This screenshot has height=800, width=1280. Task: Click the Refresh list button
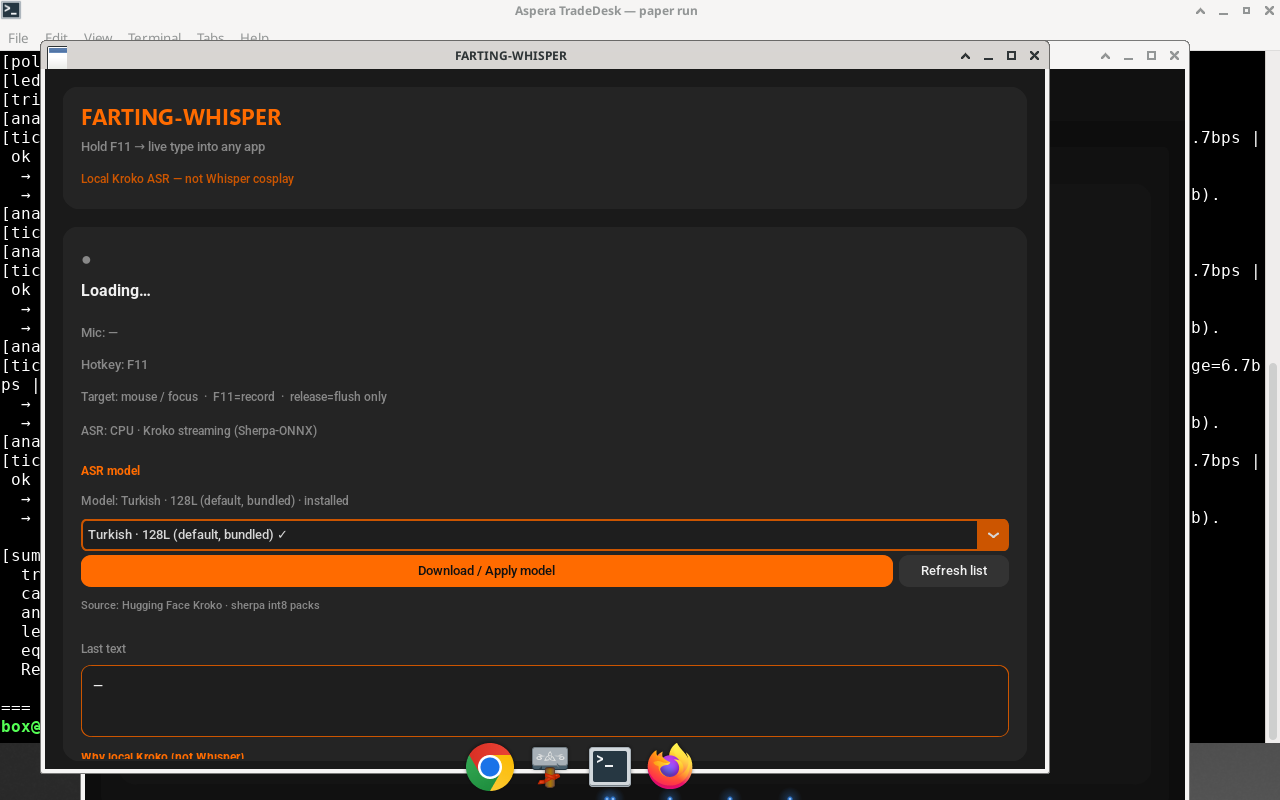click(954, 571)
